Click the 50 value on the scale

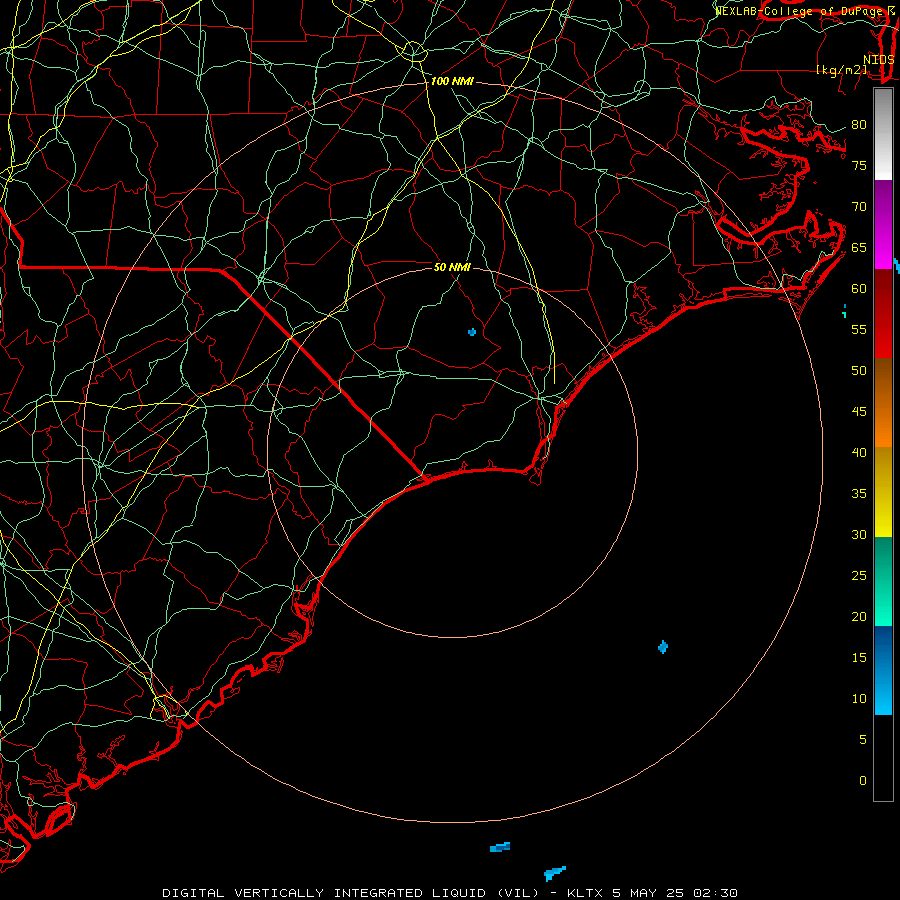[859, 370]
